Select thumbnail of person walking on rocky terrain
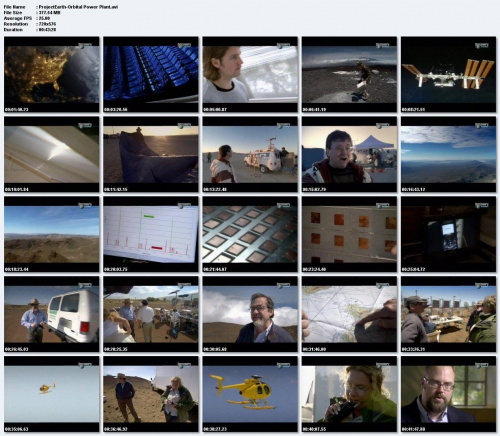500x436 pixels. pyautogui.click(x=349, y=74)
